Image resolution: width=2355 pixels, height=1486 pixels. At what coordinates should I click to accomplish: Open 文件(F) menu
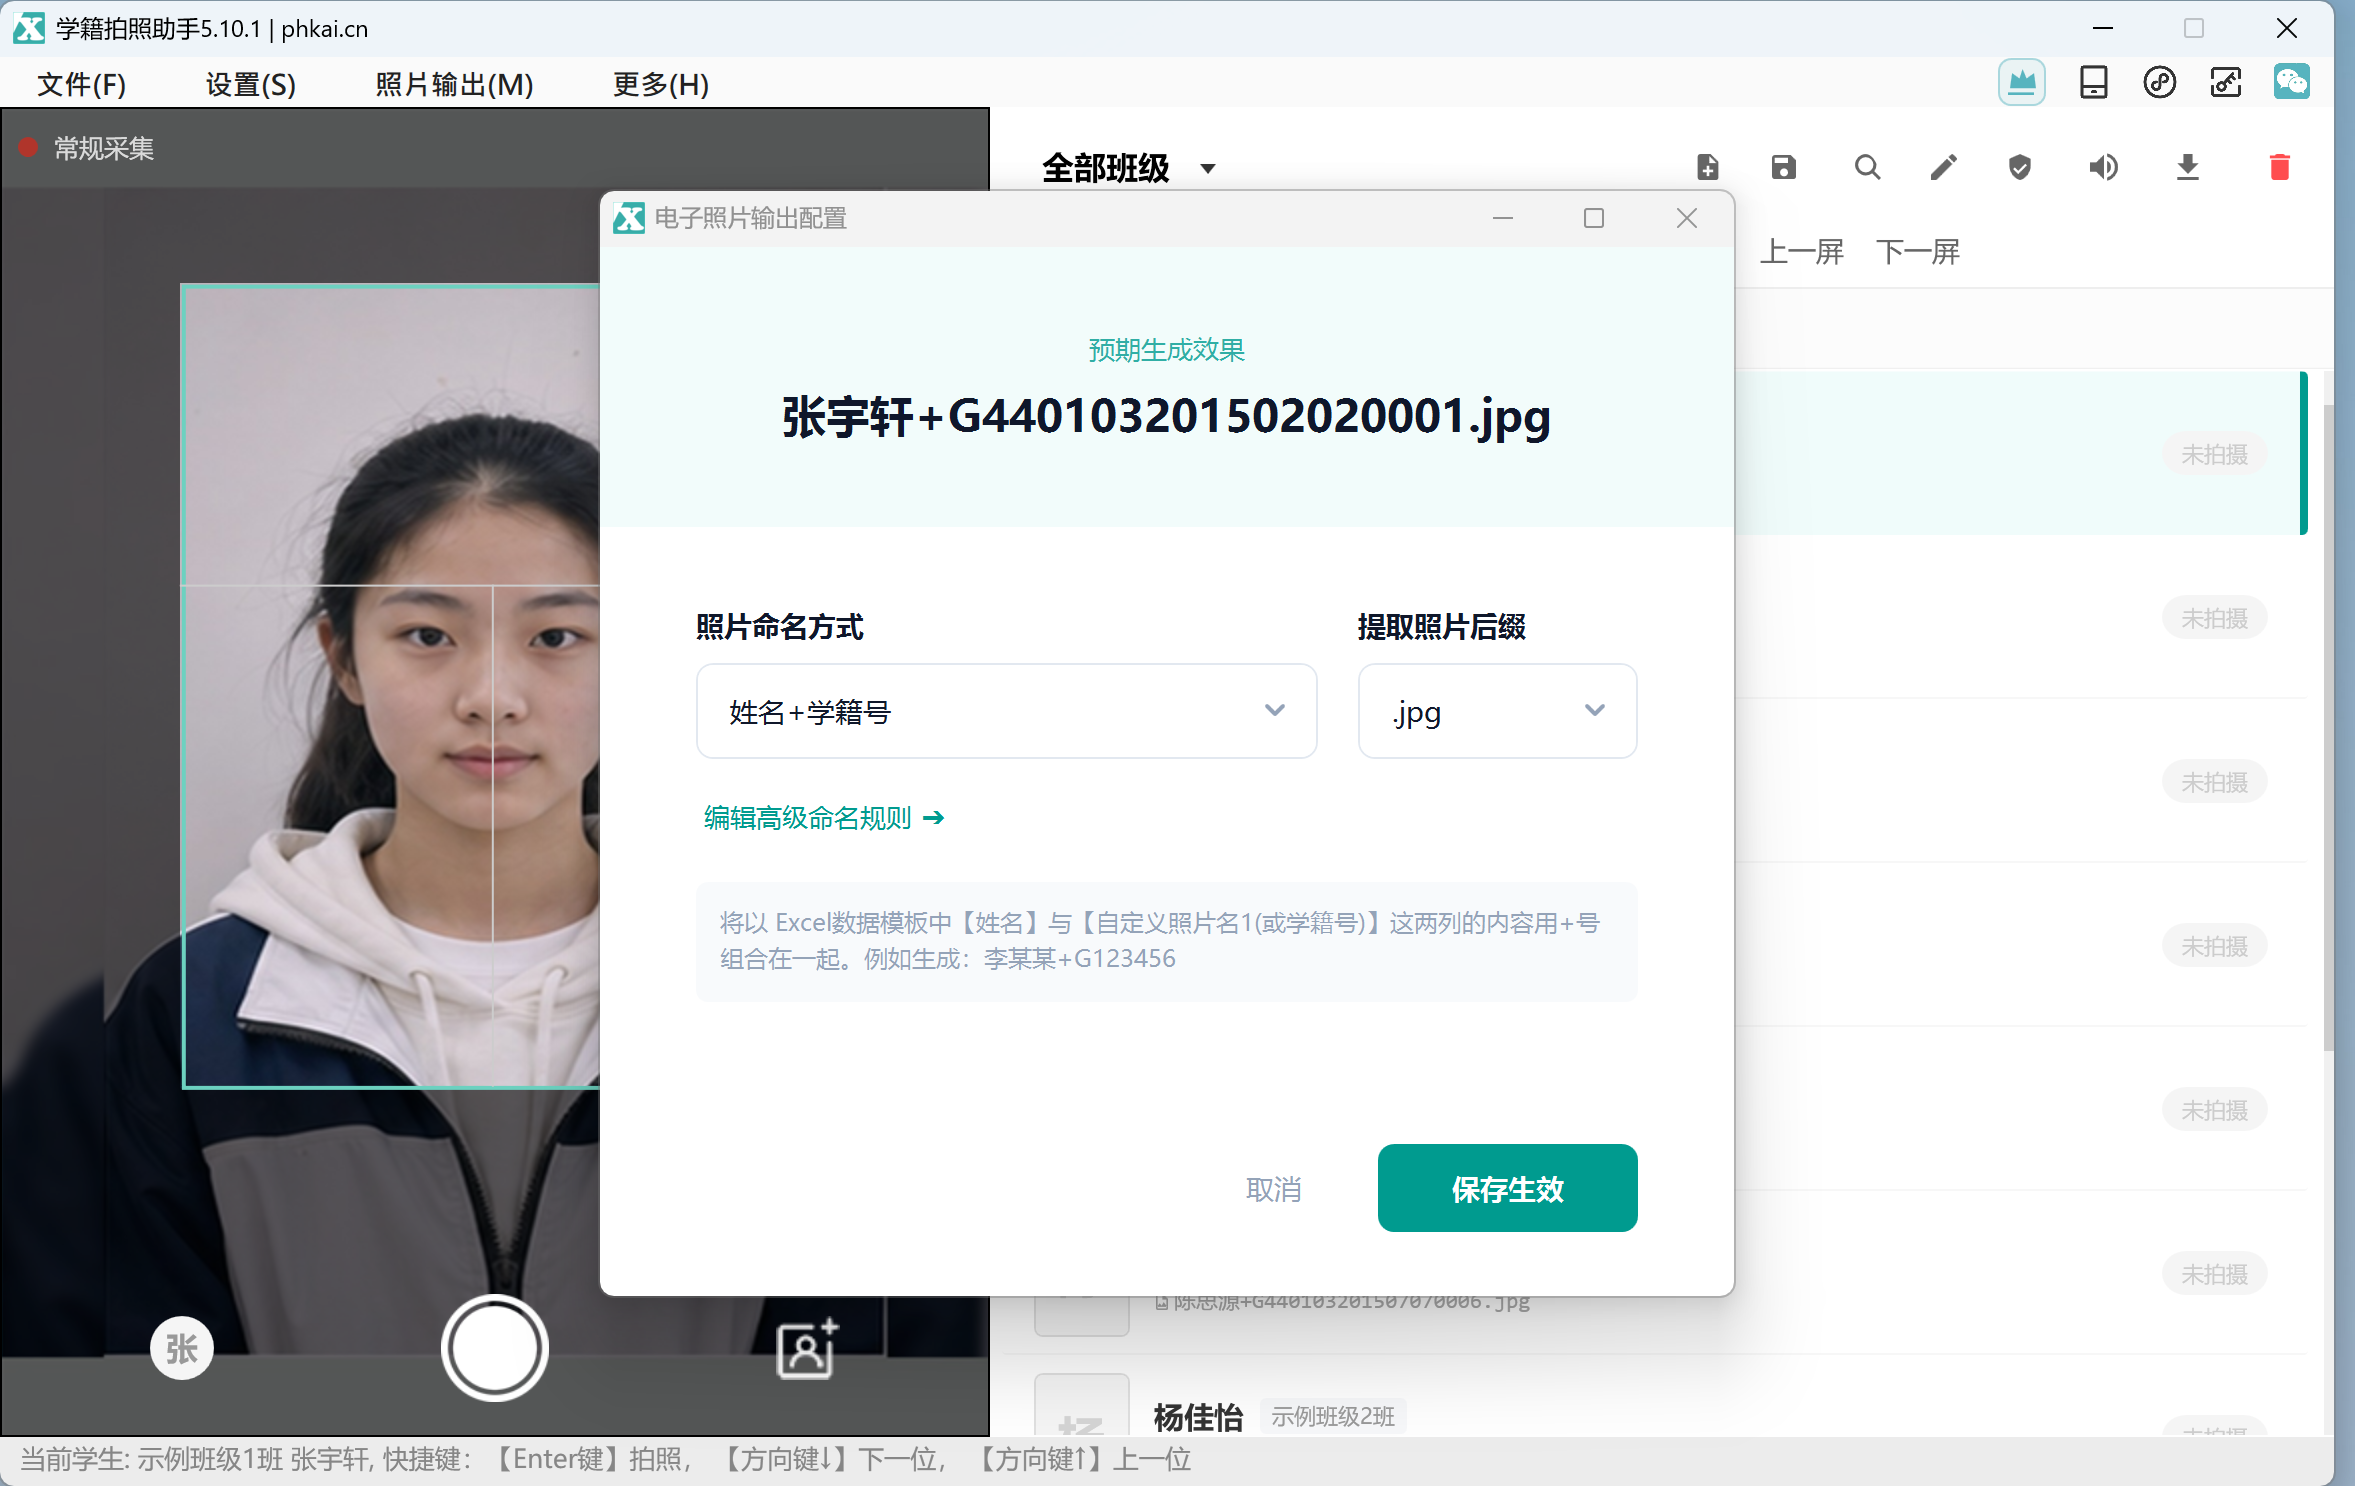point(81,84)
